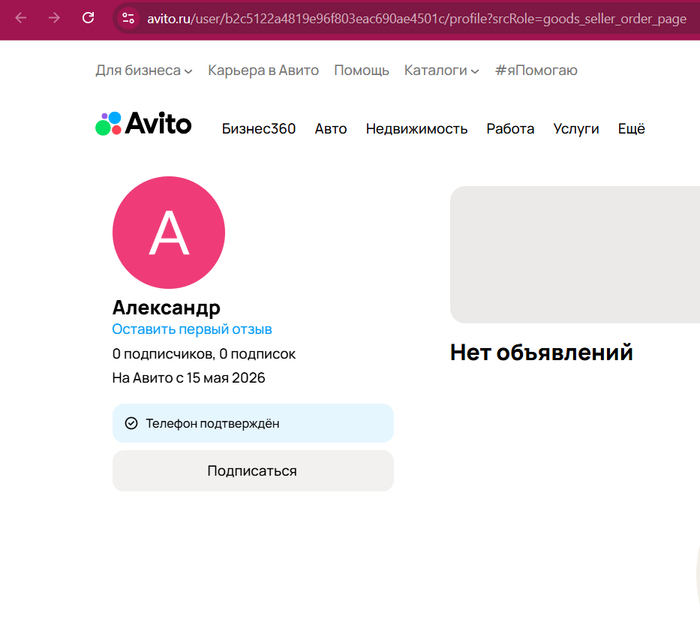Go to Недвижимость category

417,129
